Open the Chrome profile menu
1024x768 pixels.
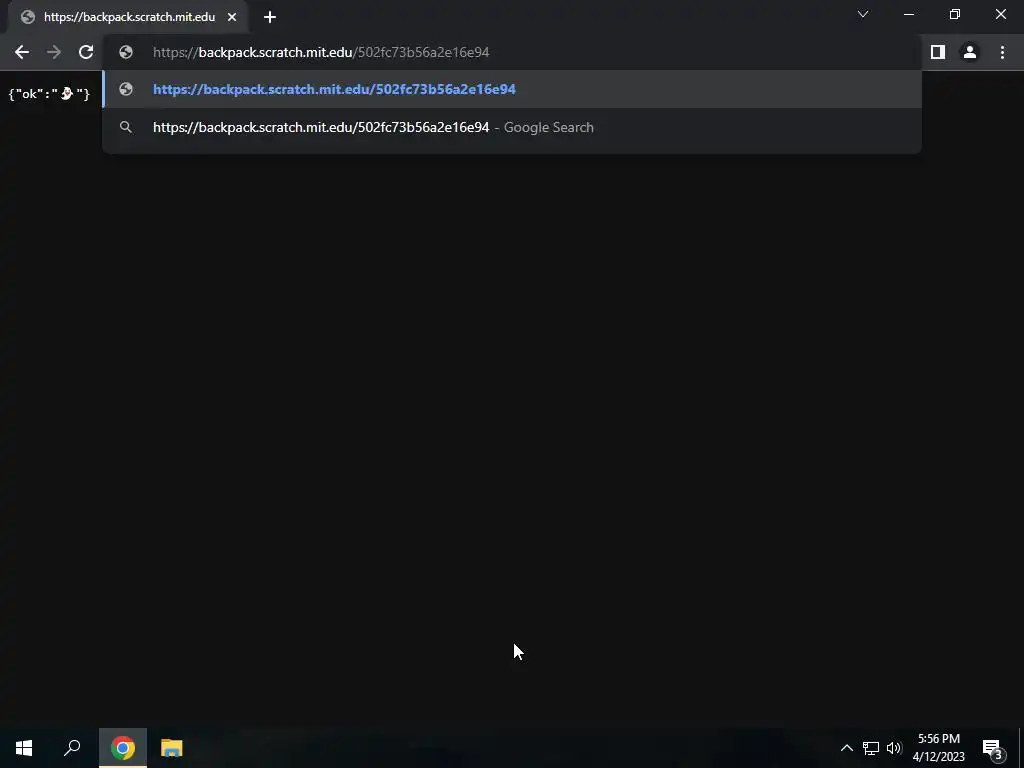(x=970, y=52)
